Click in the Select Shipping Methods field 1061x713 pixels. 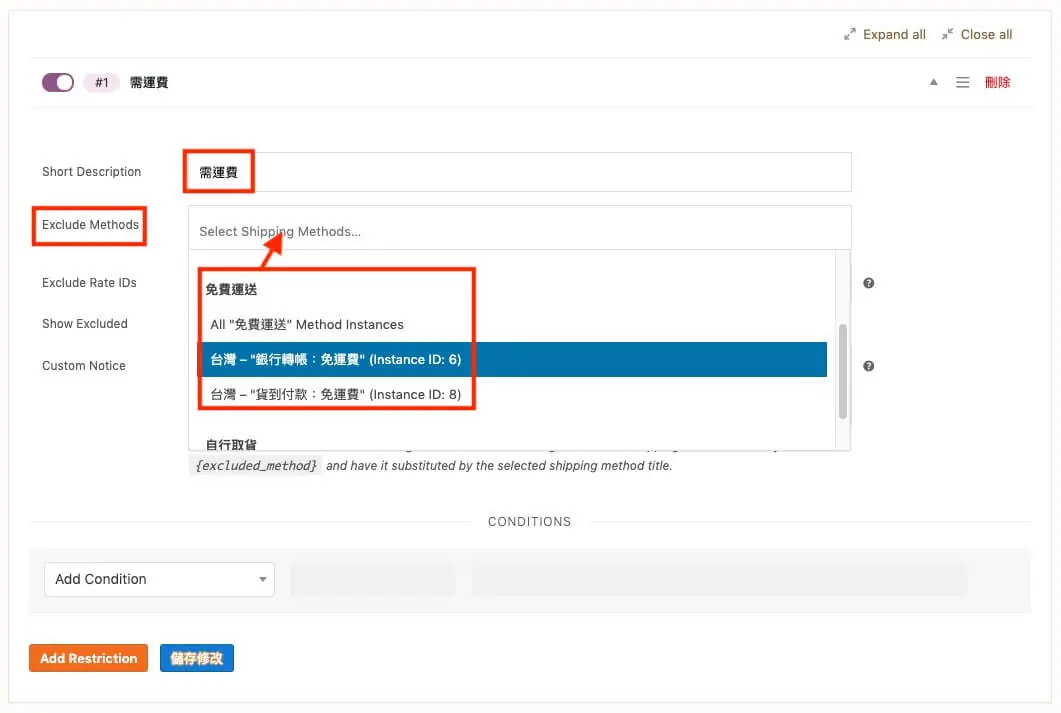coord(520,230)
